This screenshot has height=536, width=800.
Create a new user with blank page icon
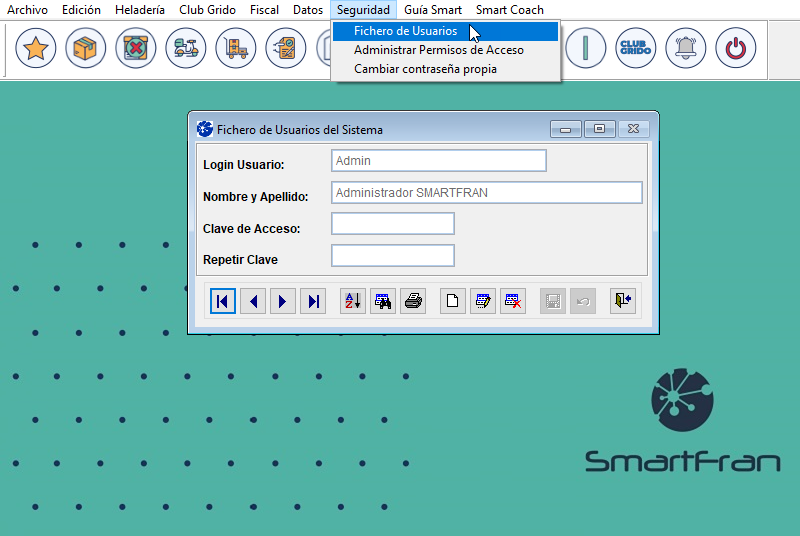(453, 301)
